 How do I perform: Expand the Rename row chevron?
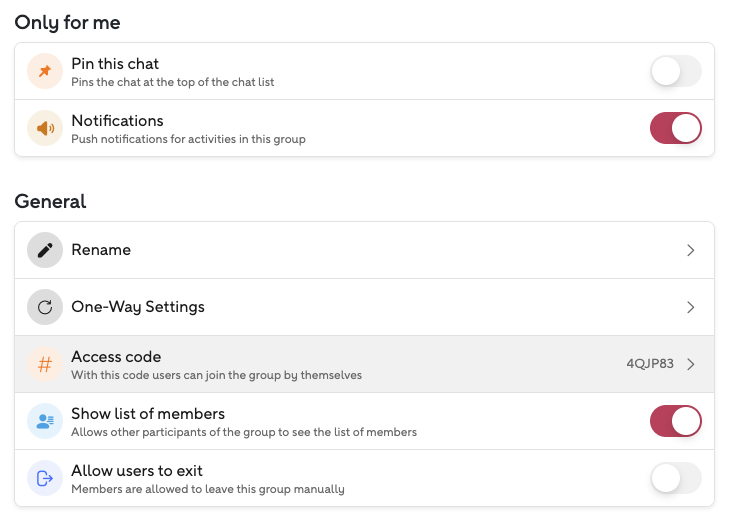click(x=690, y=250)
